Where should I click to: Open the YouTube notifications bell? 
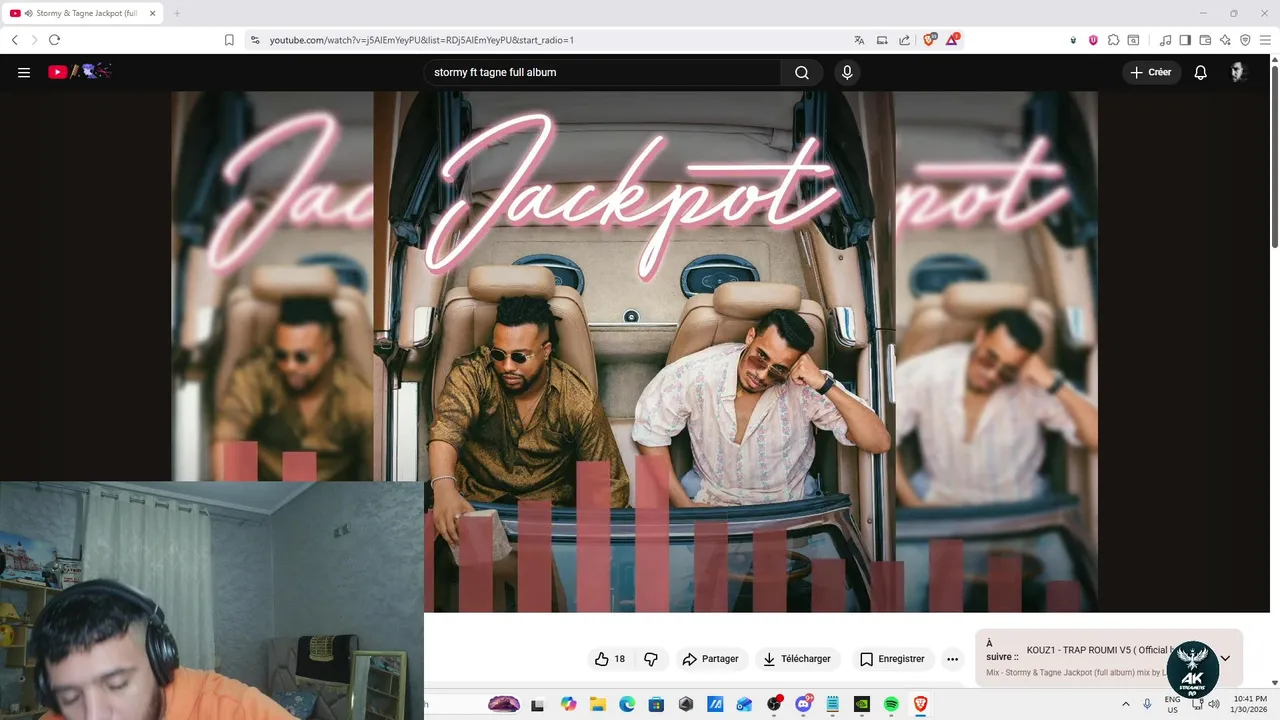[1201, 72]
